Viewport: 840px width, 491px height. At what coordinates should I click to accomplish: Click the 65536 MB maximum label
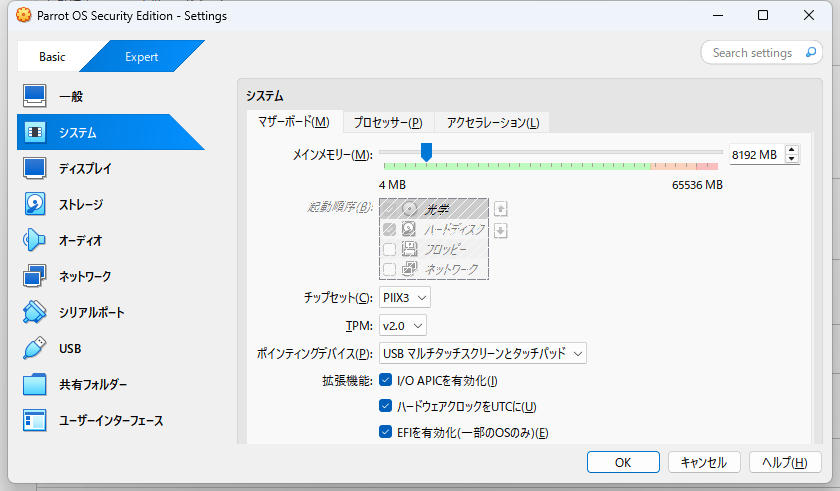point(697,185)
